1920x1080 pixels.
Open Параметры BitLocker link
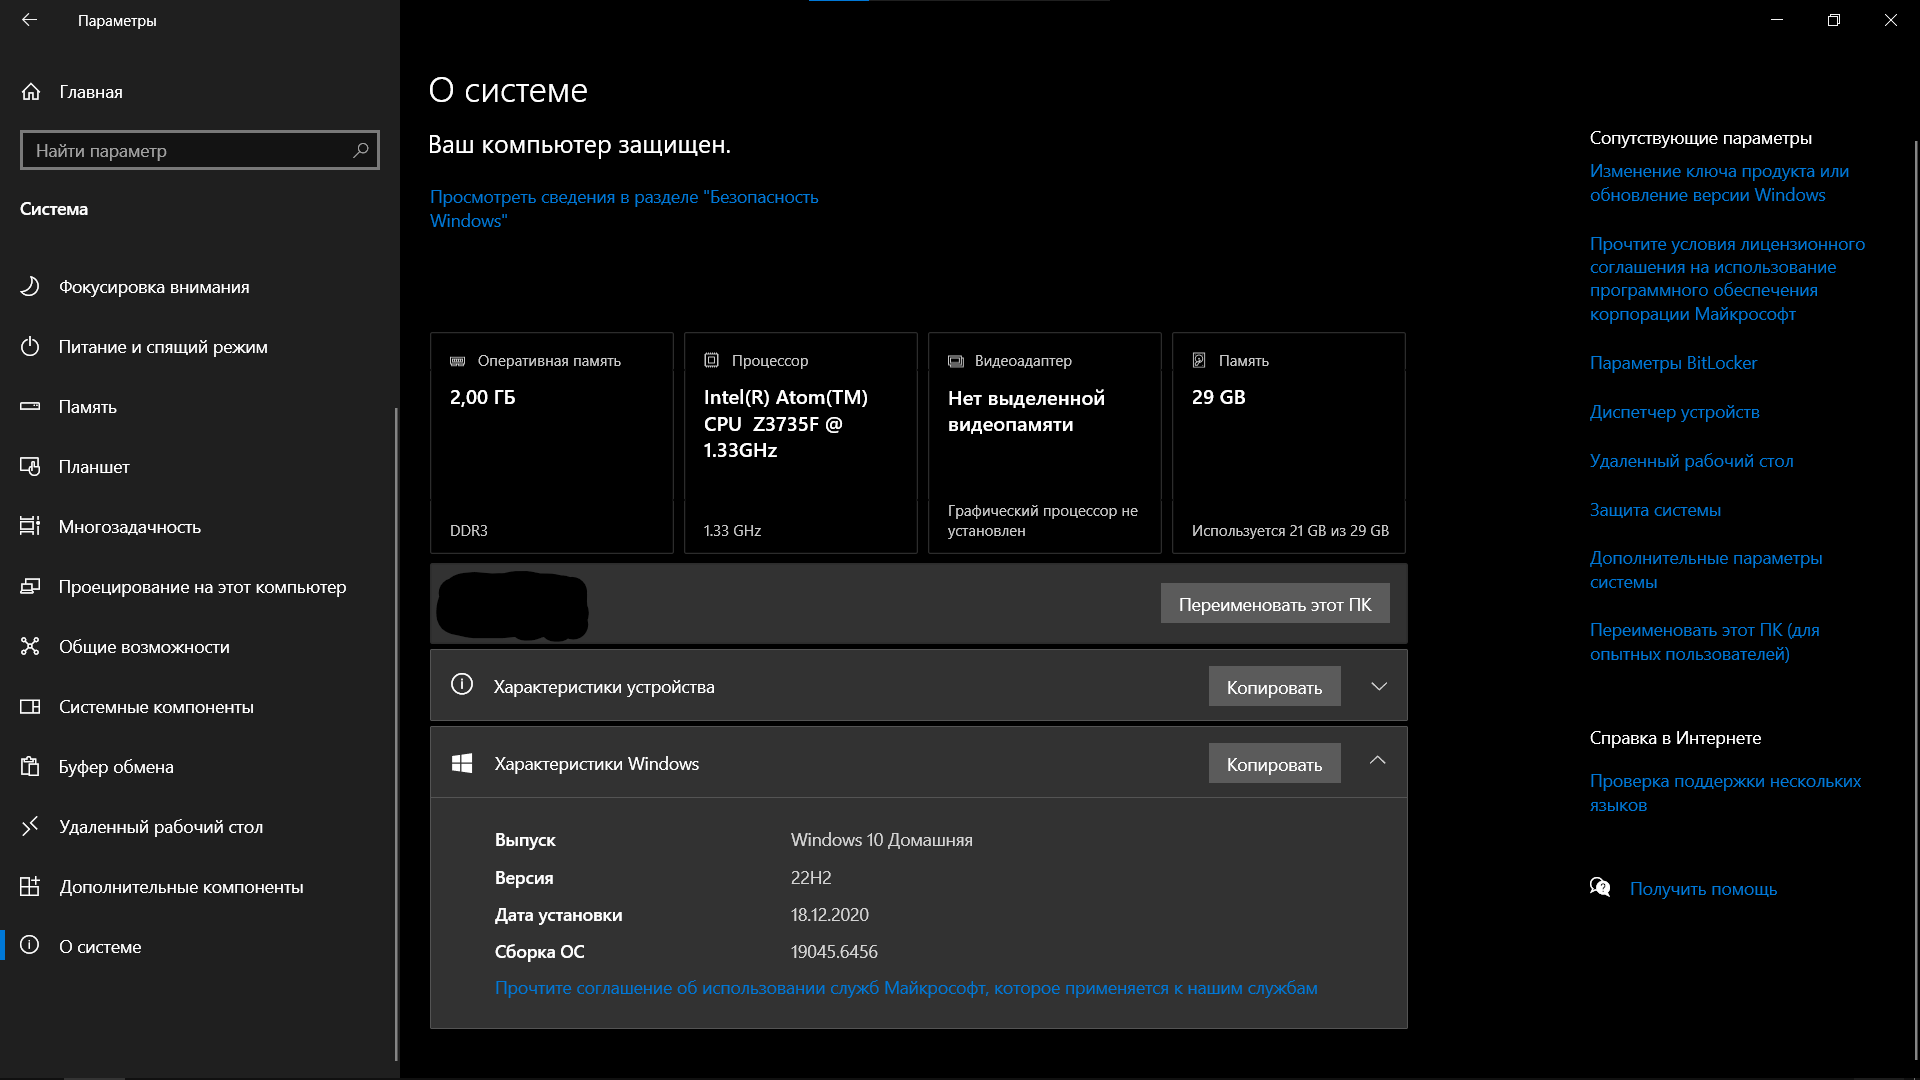coord(1673,363)
